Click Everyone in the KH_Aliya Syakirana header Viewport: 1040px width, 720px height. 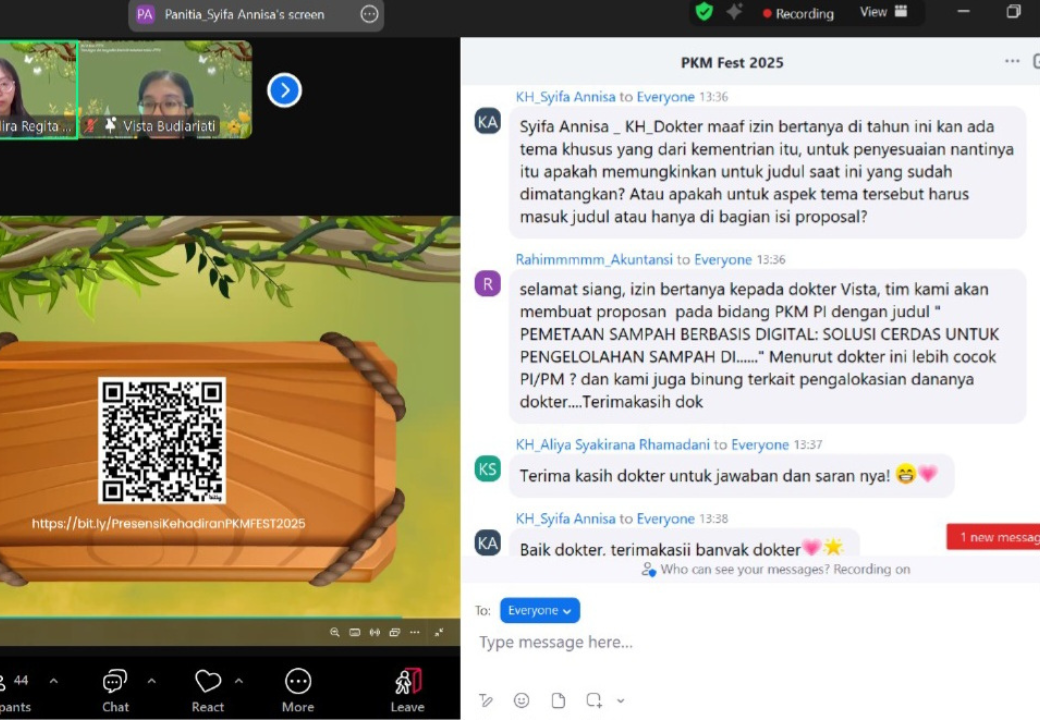pos(760,444)
